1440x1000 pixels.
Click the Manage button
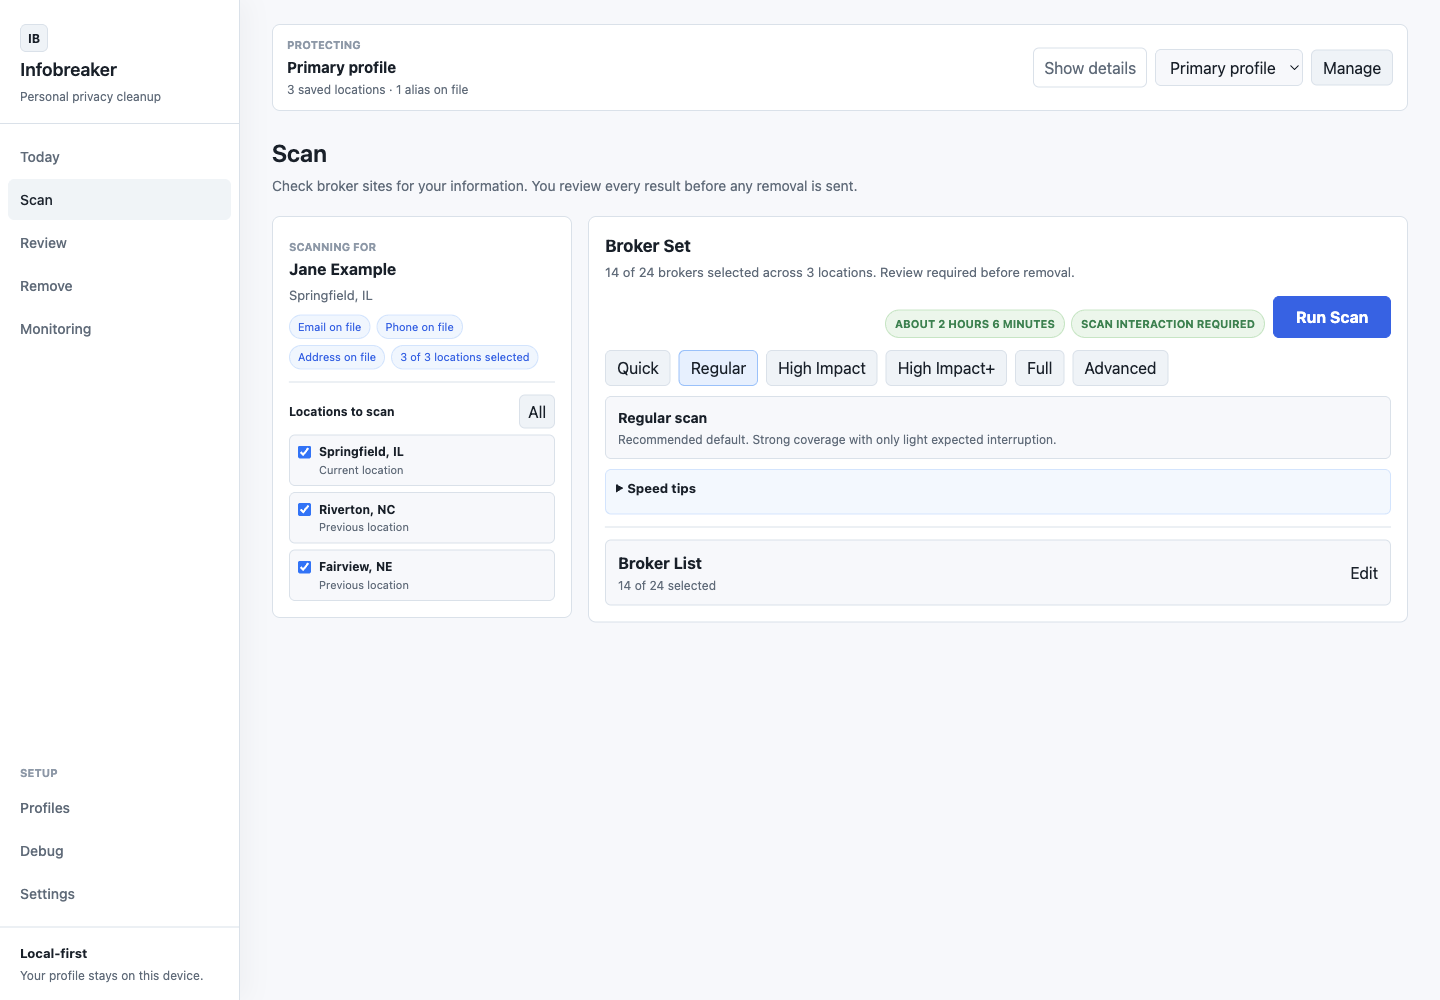[1351, 68]
